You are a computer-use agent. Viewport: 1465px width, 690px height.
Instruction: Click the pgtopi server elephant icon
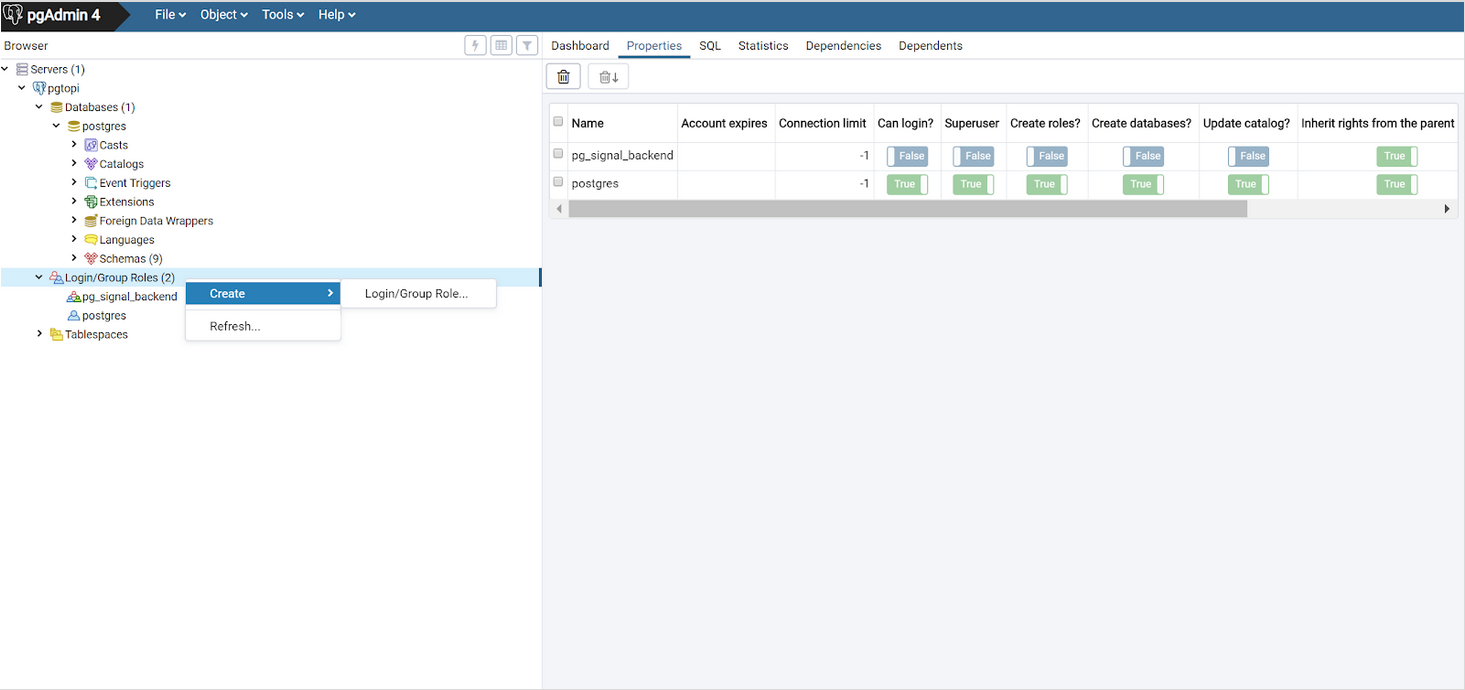point(39,88)
